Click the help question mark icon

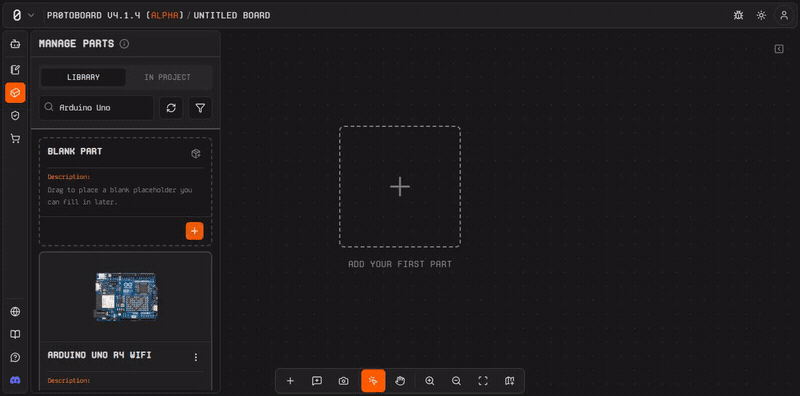15,357
